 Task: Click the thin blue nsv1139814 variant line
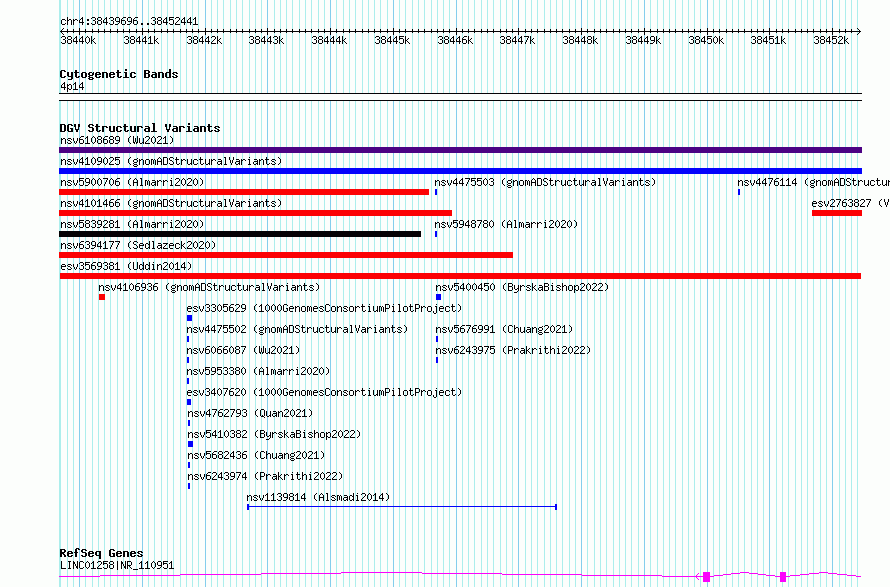(x=402, y=506)
